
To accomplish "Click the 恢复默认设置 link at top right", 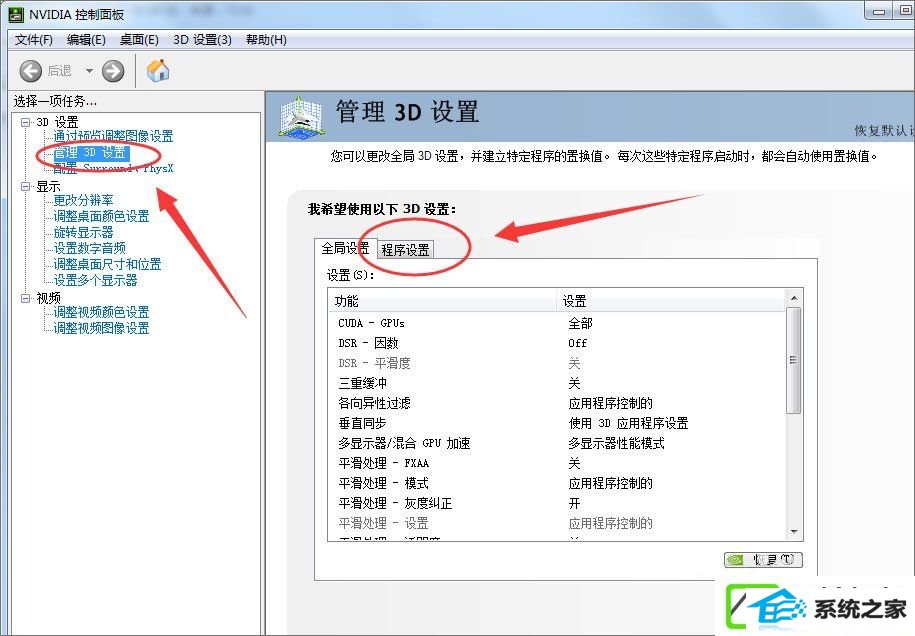I will (x=883, y=131).
